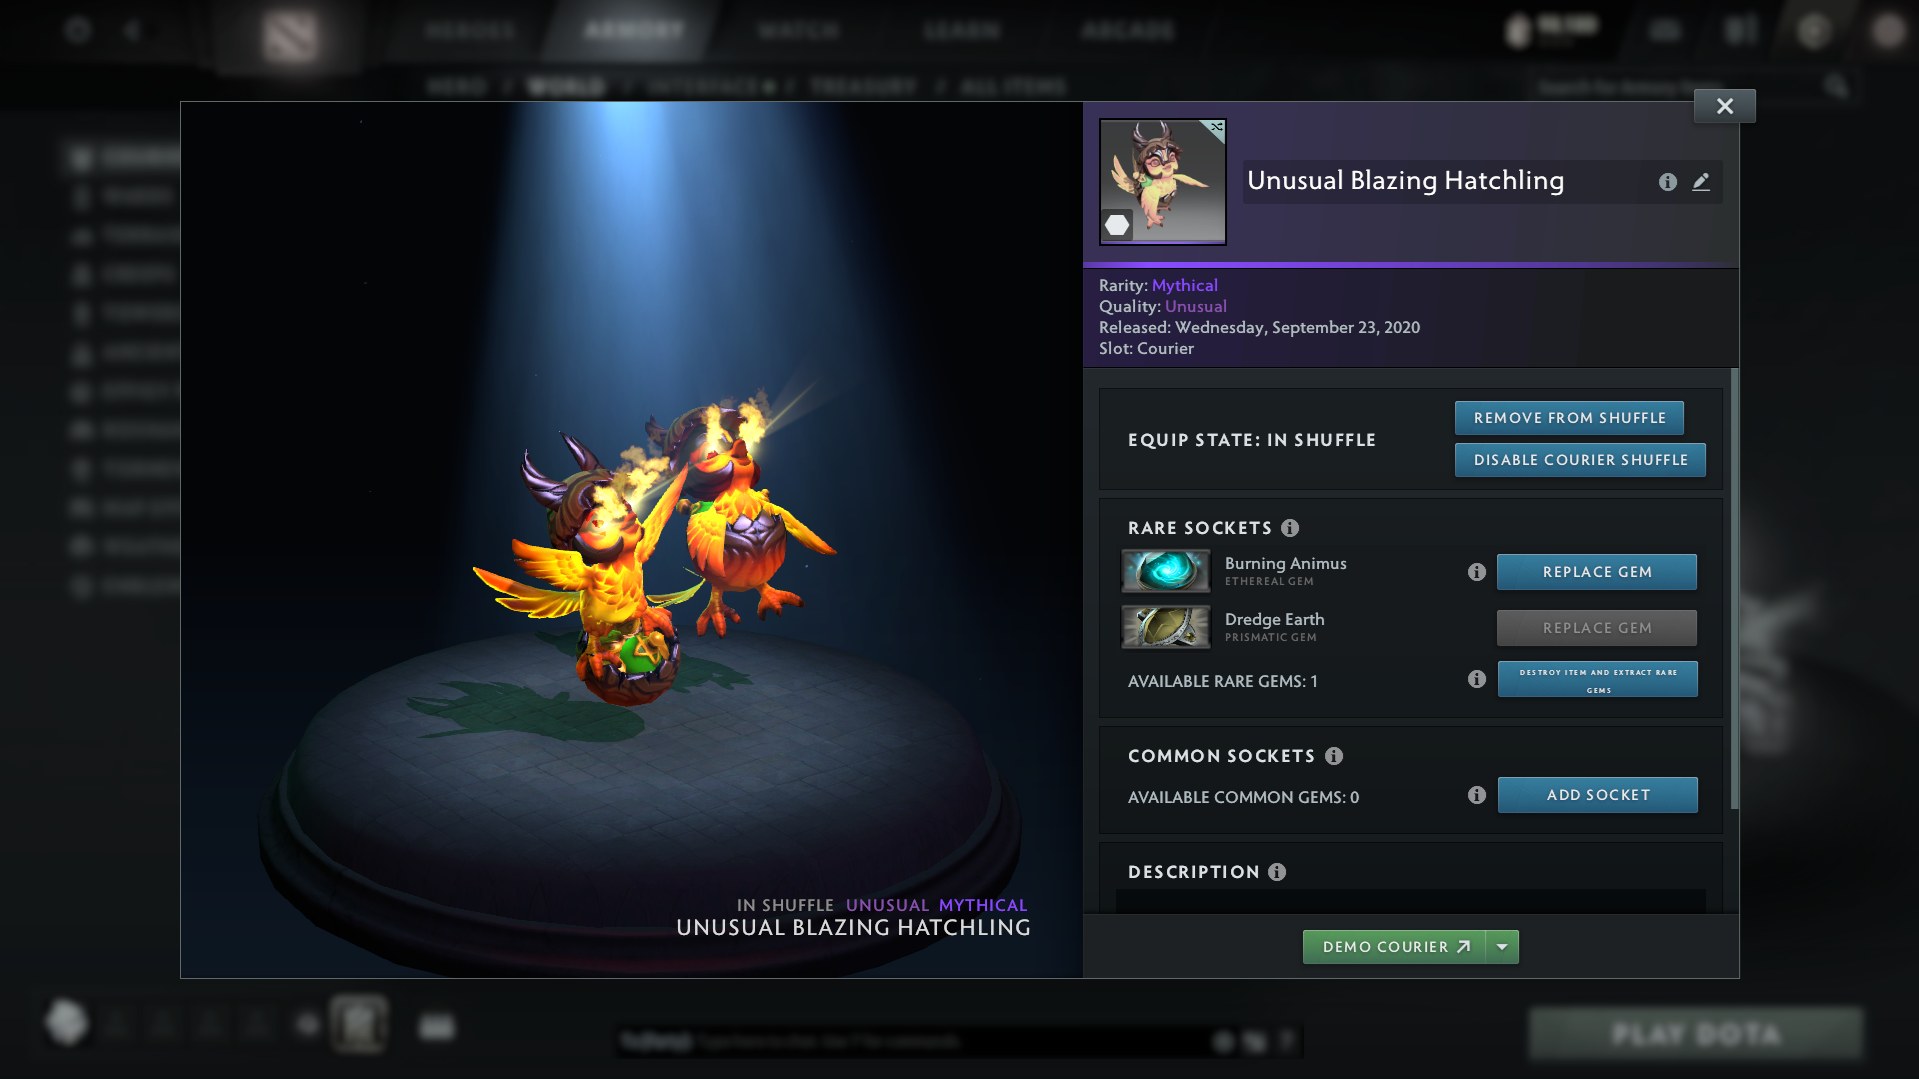
Task: Click the Mythical rarity value
Action: [1184, 285]
